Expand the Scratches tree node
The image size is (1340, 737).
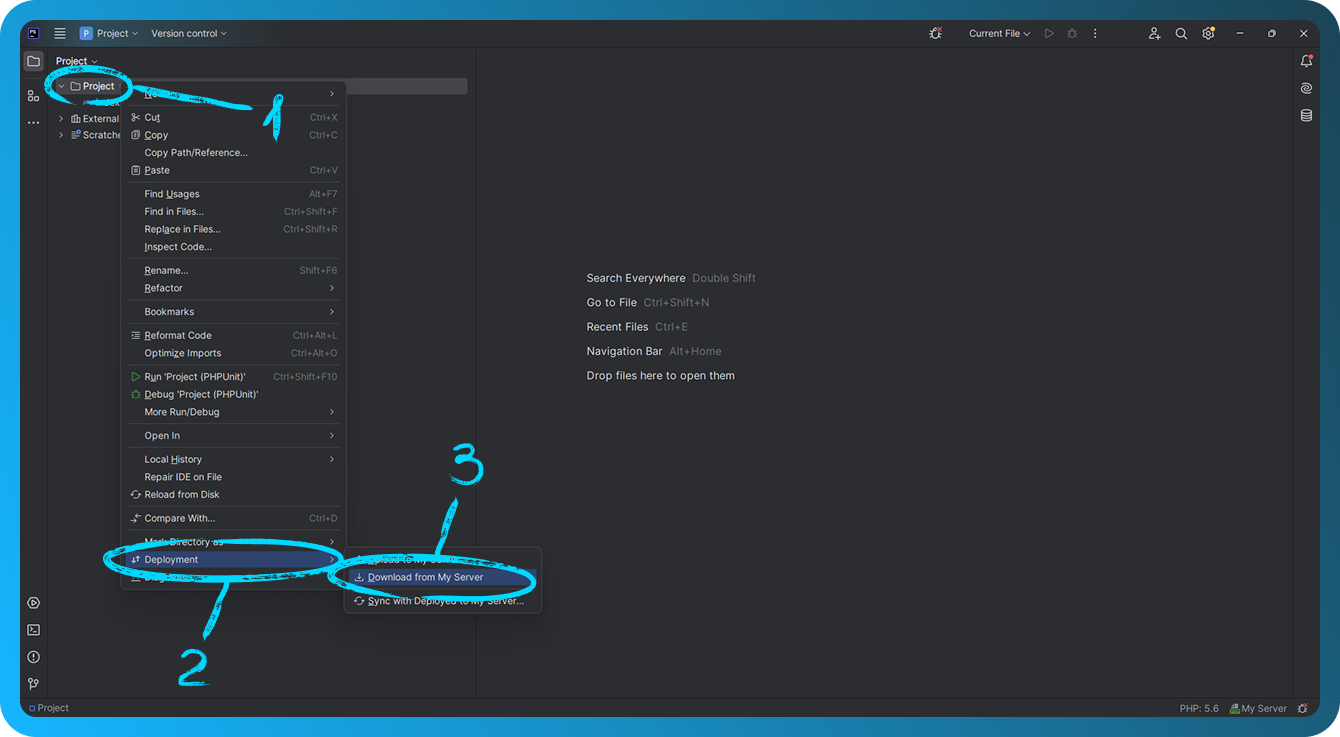[x=61, y=135]
